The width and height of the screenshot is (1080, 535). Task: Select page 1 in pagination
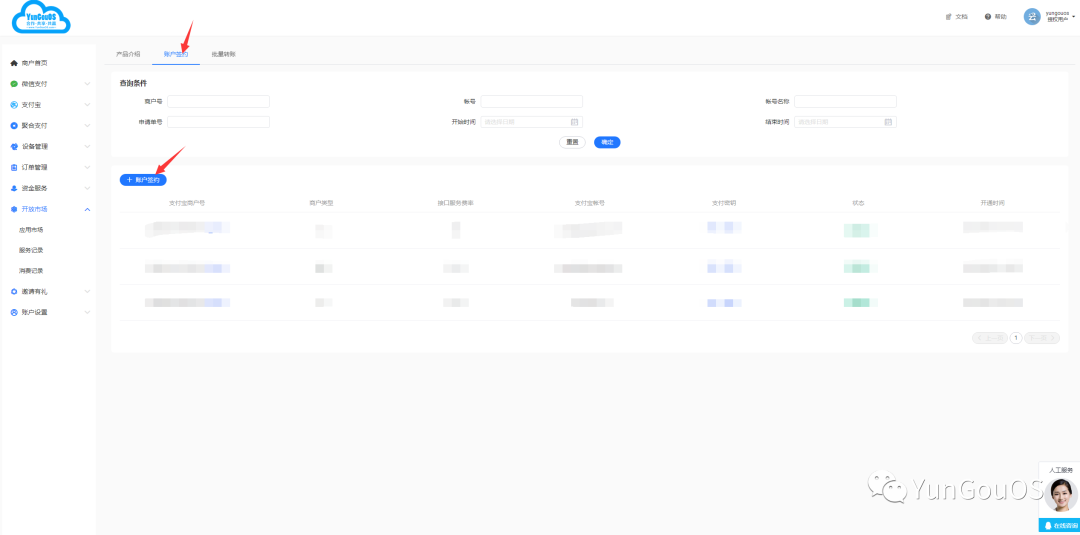pos(1015,338)
